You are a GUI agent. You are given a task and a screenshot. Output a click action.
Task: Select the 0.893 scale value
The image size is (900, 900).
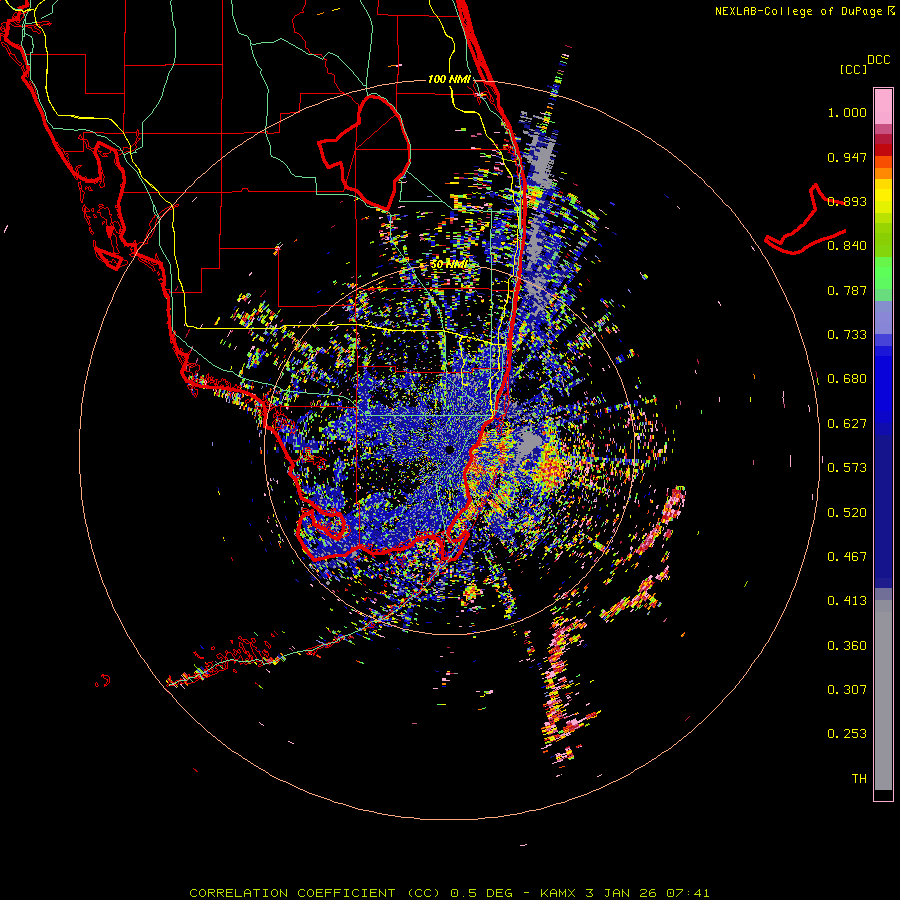pyautogui.click(x=847, y=201)
